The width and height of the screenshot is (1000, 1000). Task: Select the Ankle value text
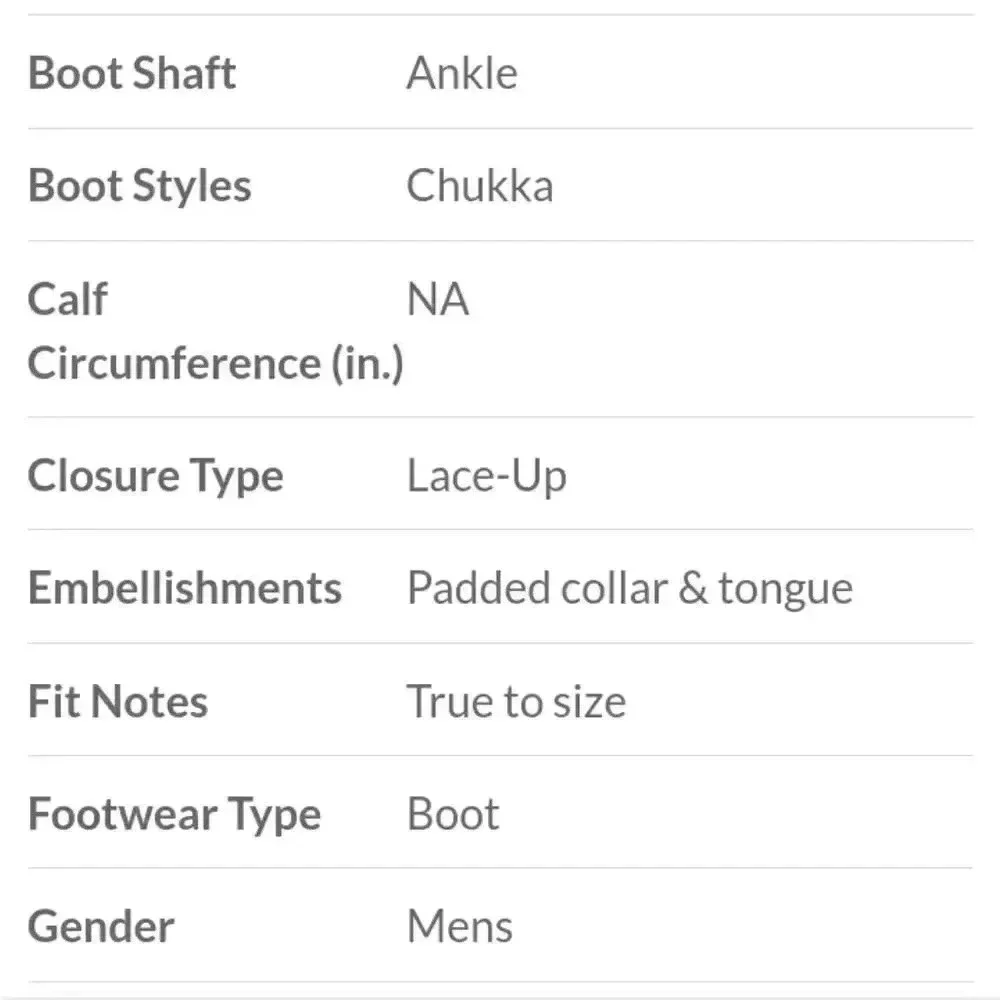(462, 74)
